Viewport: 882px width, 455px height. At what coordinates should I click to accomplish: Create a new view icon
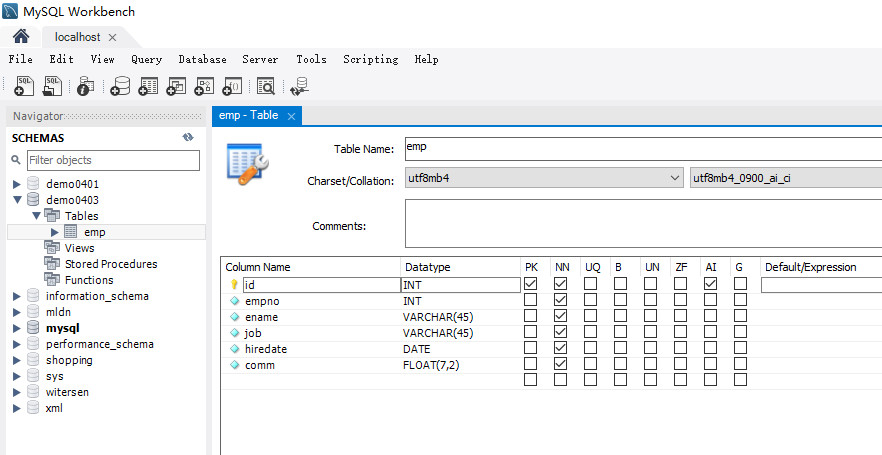176,86
